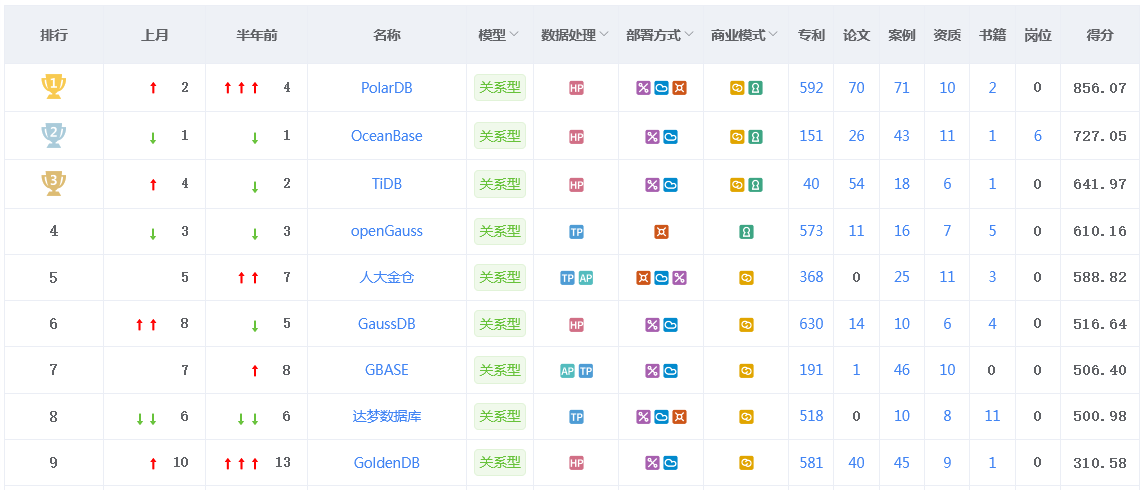The image size is (1144, 490).
Task: Click the 关系型 tag in the openGauss row
Action: [x=500, y=231]
